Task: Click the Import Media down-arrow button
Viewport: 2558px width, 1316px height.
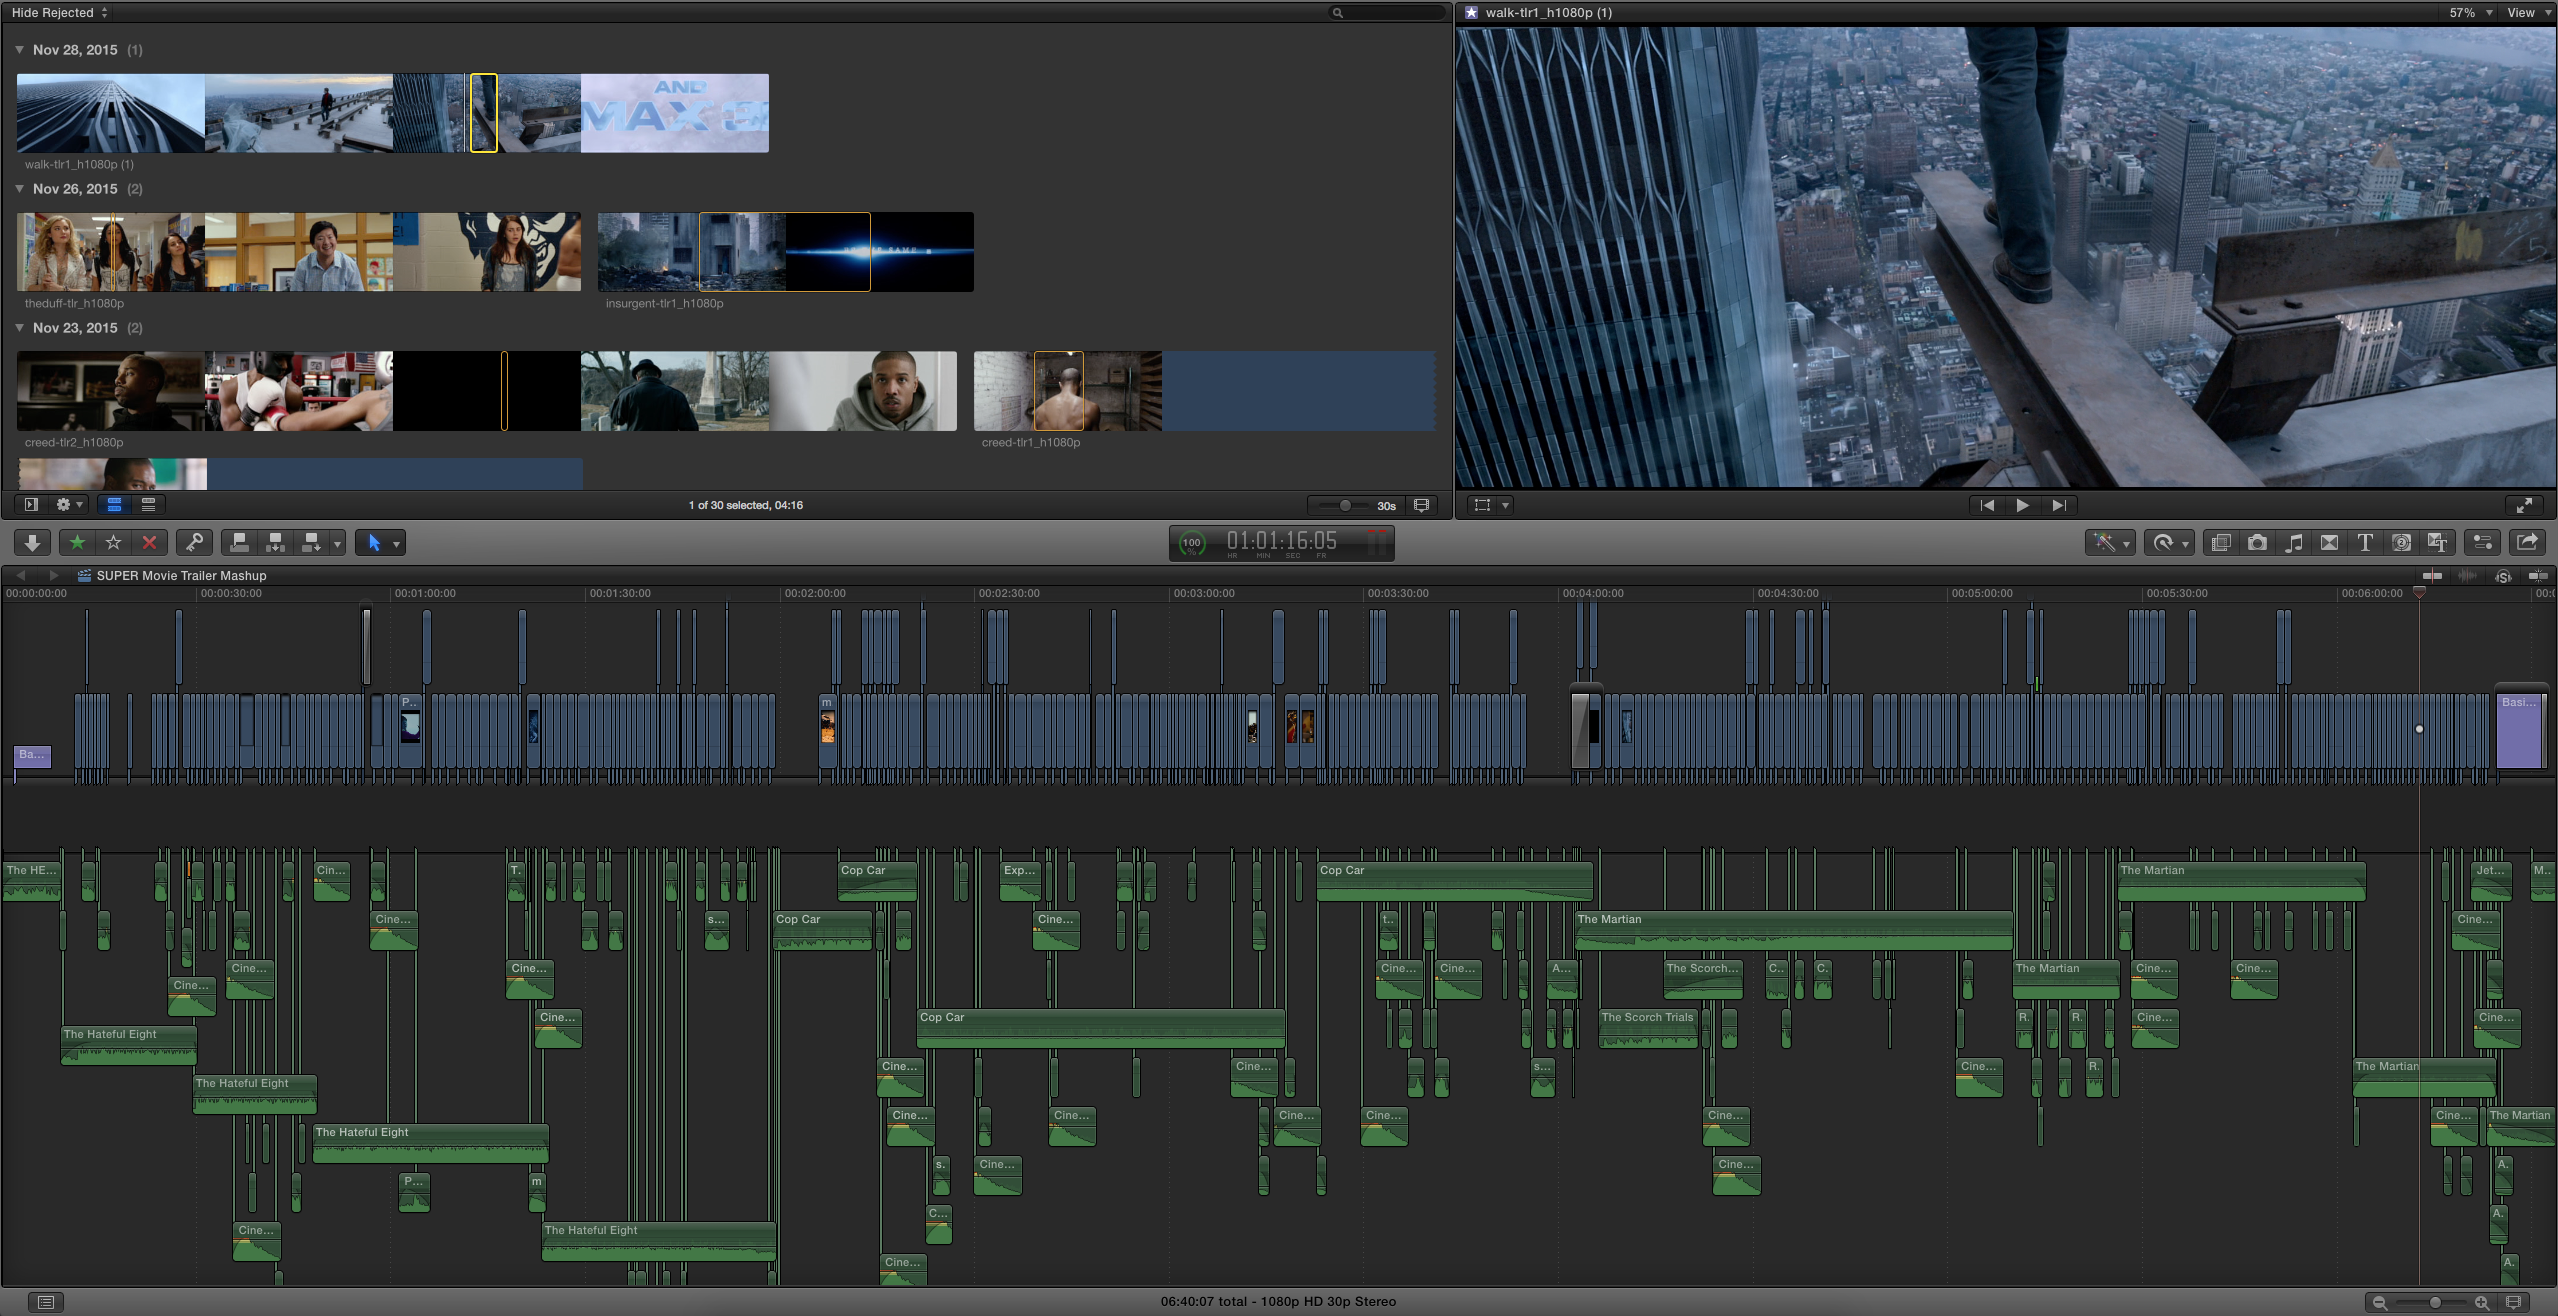Action: [x=32, y=543]
